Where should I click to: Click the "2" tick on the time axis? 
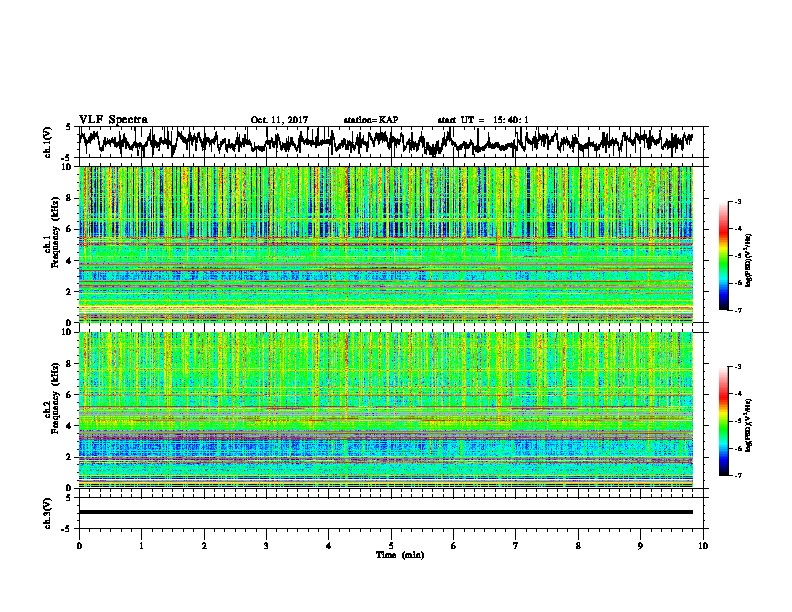click(x=204, y=546)
